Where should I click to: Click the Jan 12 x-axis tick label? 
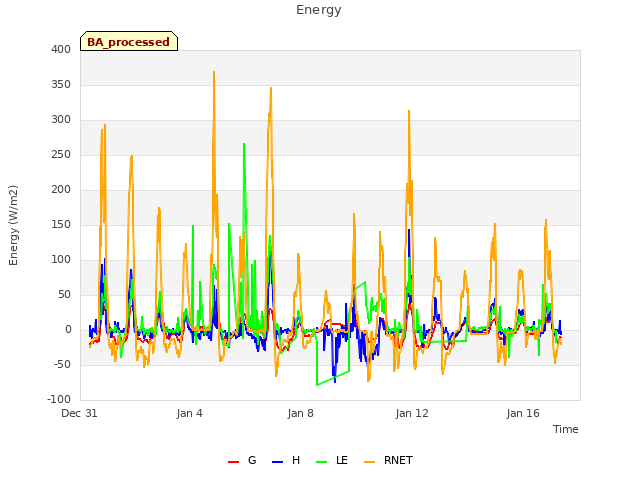(412, 413)
